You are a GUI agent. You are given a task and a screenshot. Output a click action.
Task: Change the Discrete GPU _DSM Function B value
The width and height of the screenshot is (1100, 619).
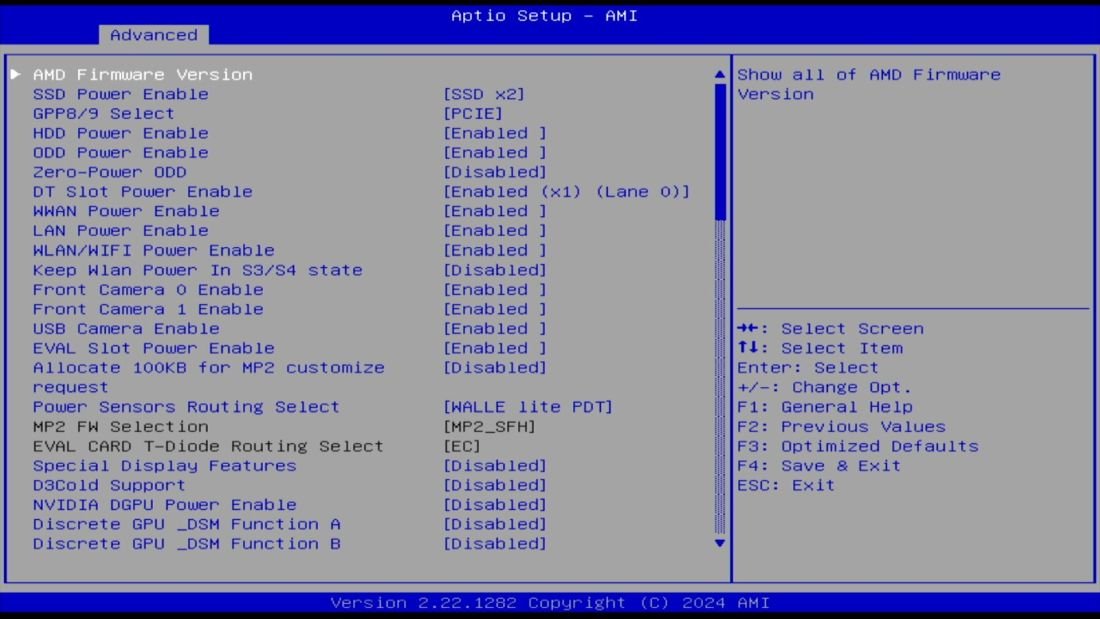494,544
